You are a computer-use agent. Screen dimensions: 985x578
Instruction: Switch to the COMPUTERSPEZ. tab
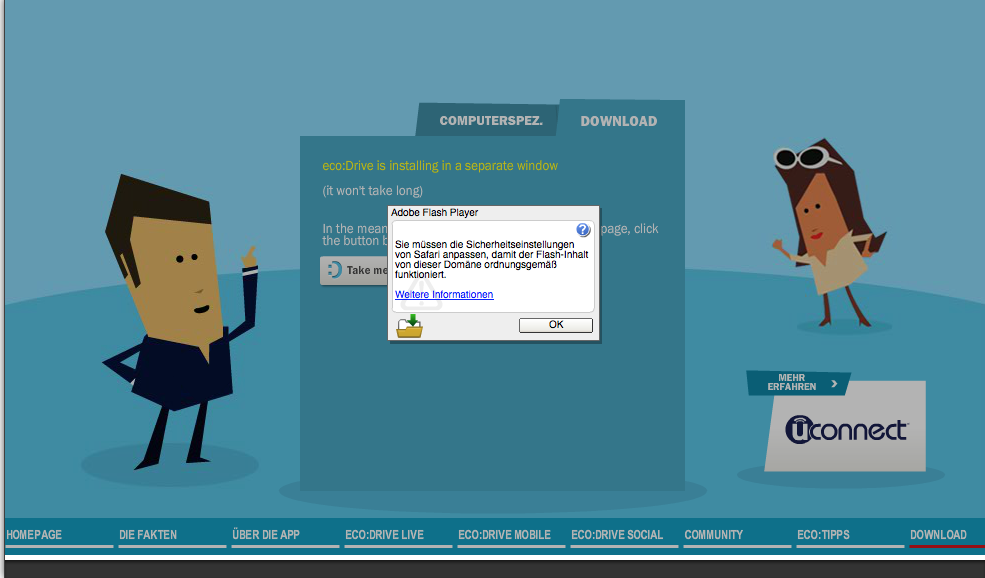[490, 121]
